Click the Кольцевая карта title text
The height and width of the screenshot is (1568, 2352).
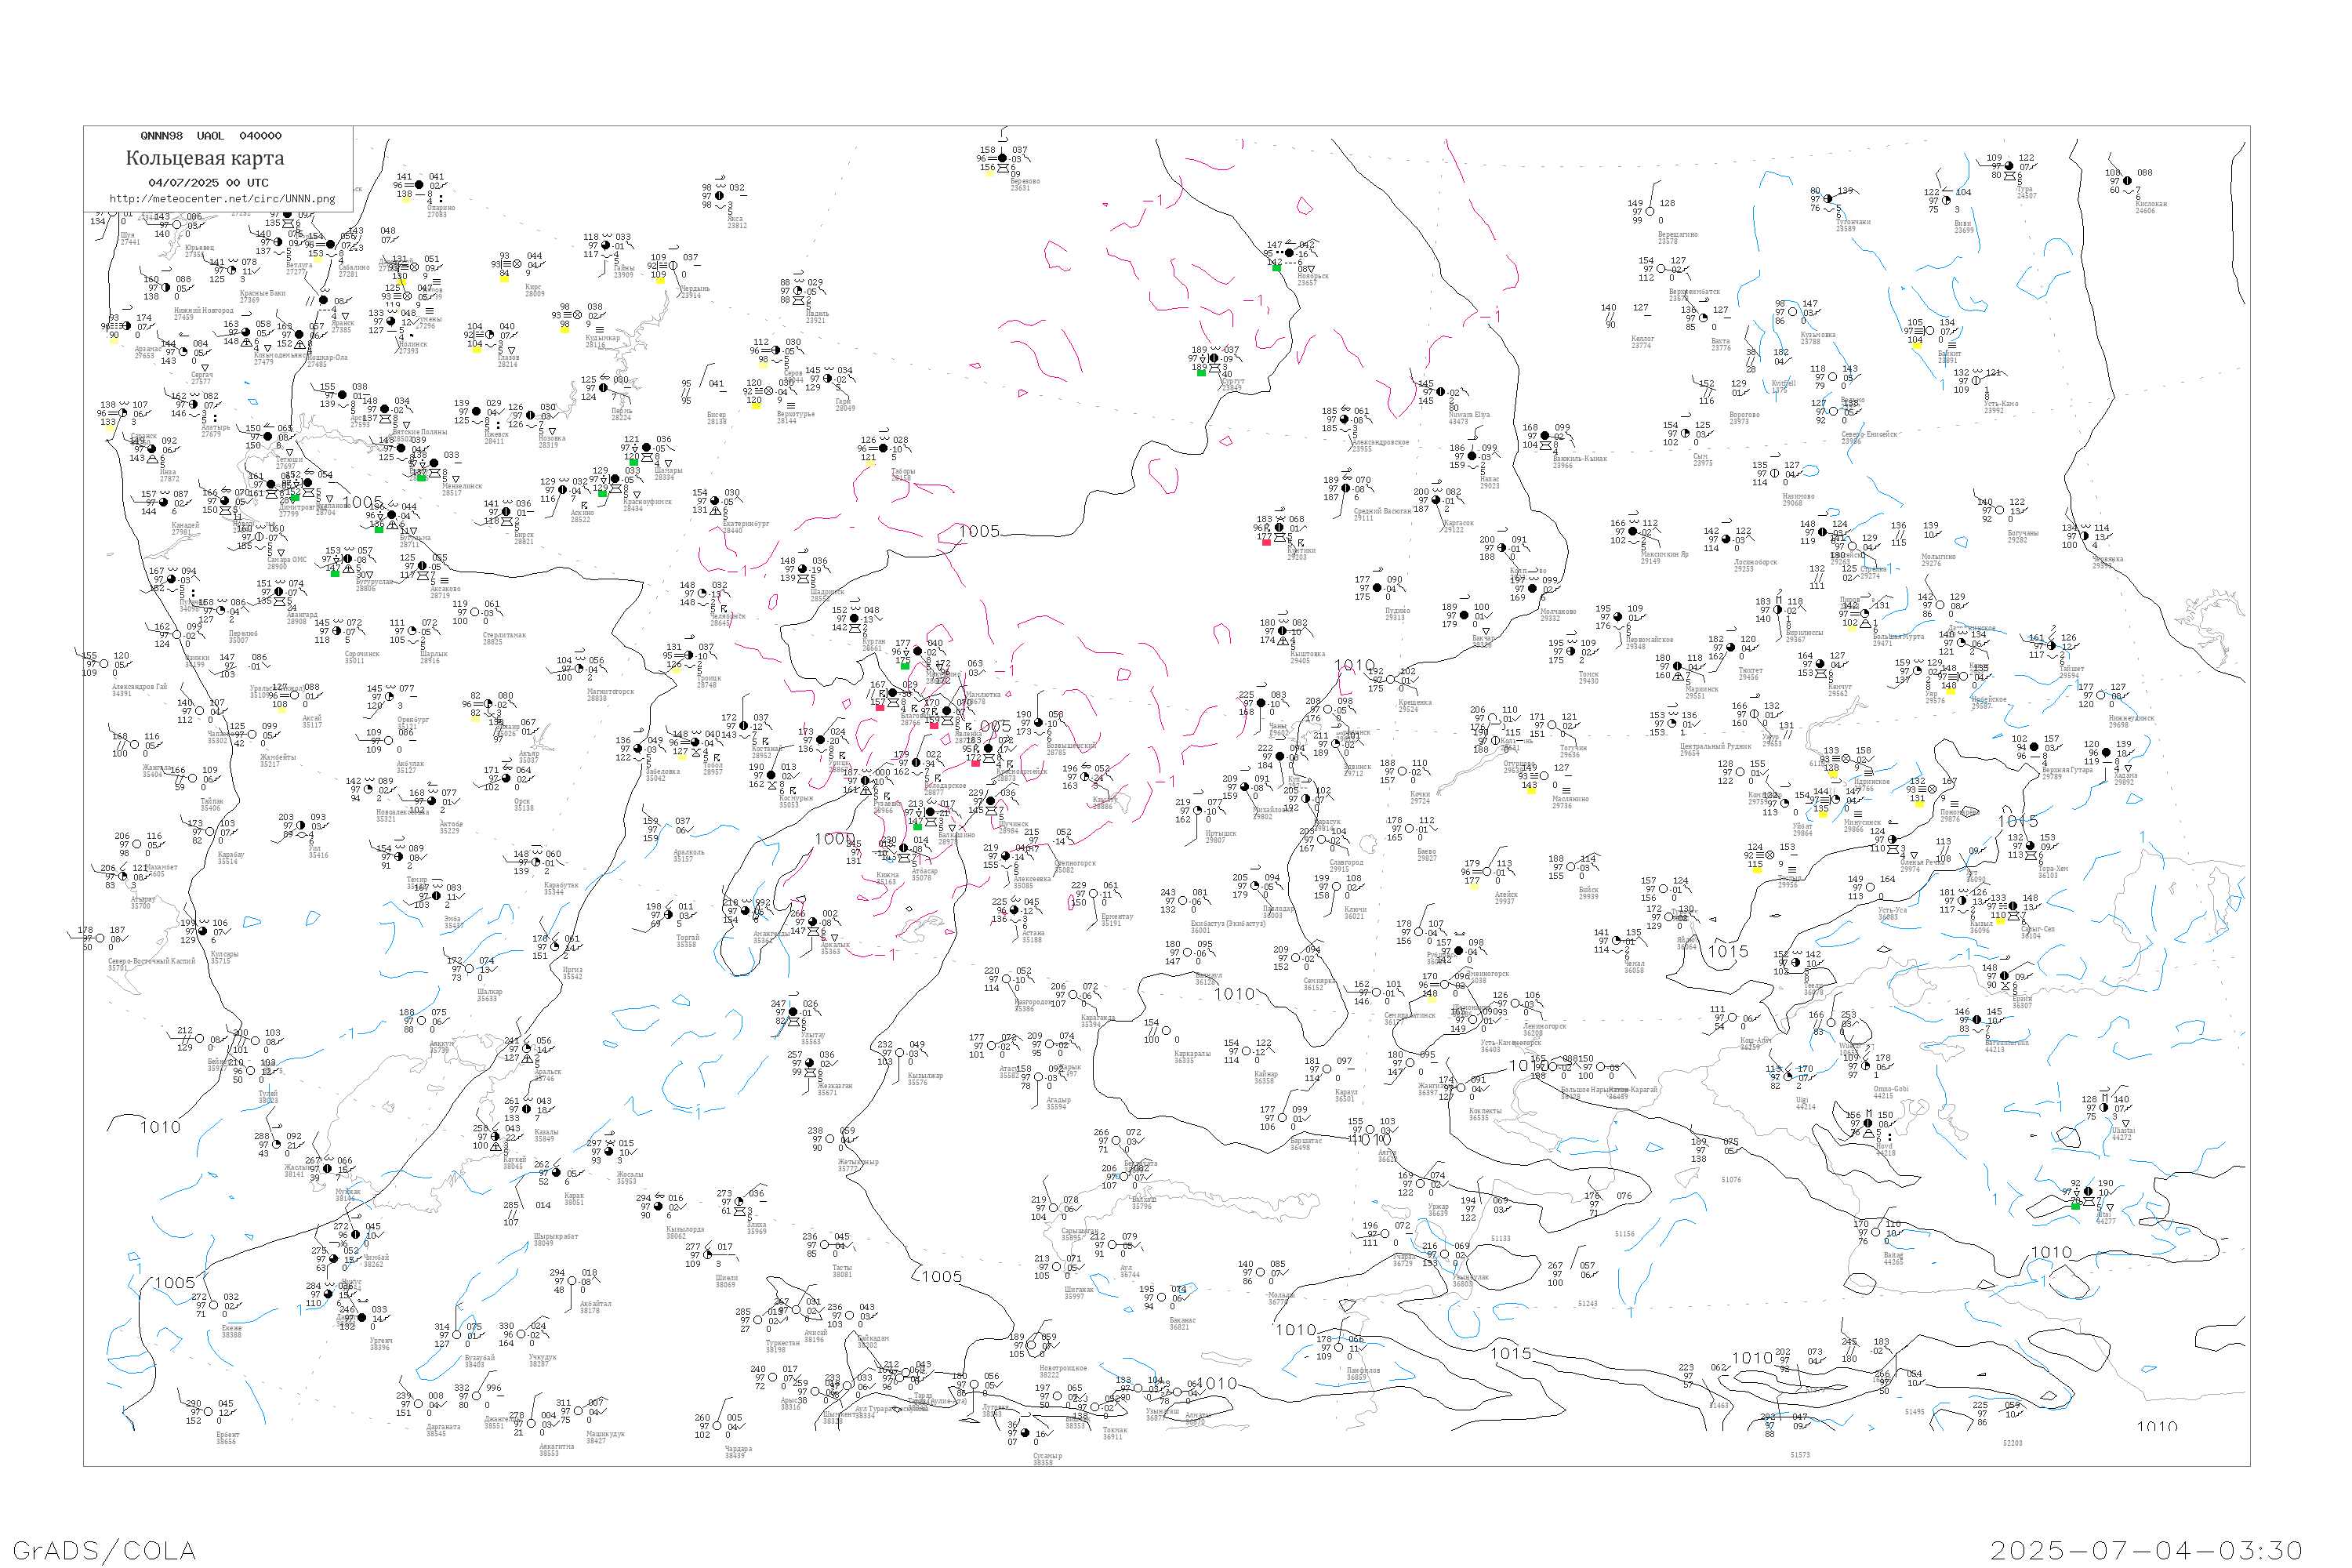205,158
